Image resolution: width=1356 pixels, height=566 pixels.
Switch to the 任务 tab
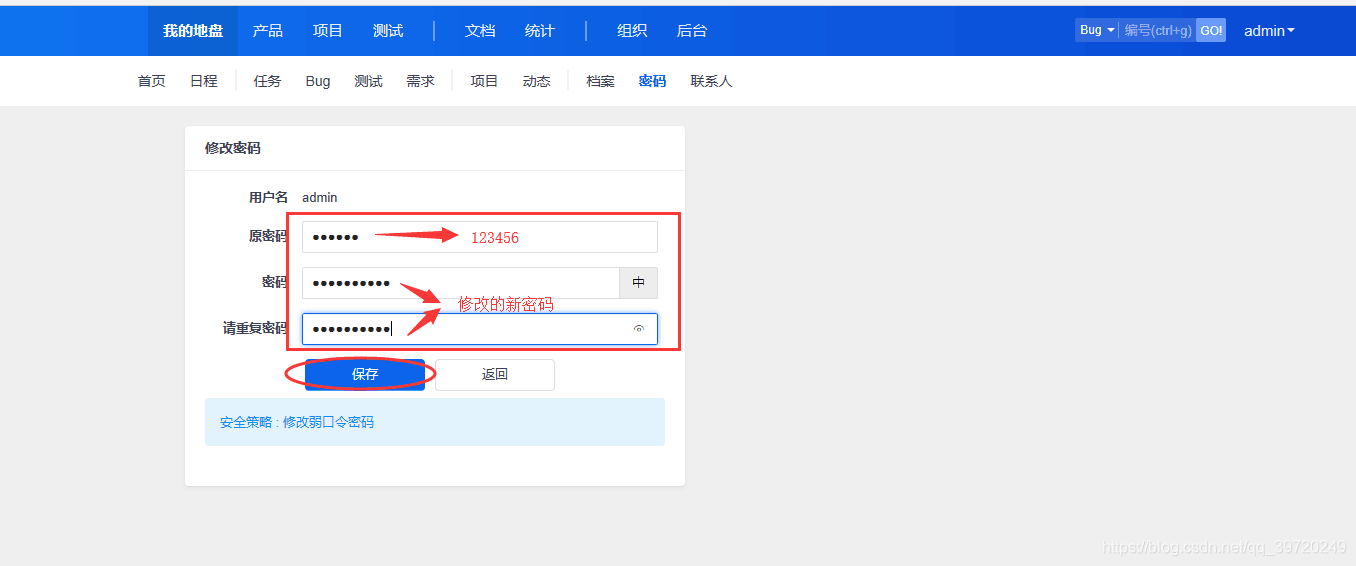268,81
